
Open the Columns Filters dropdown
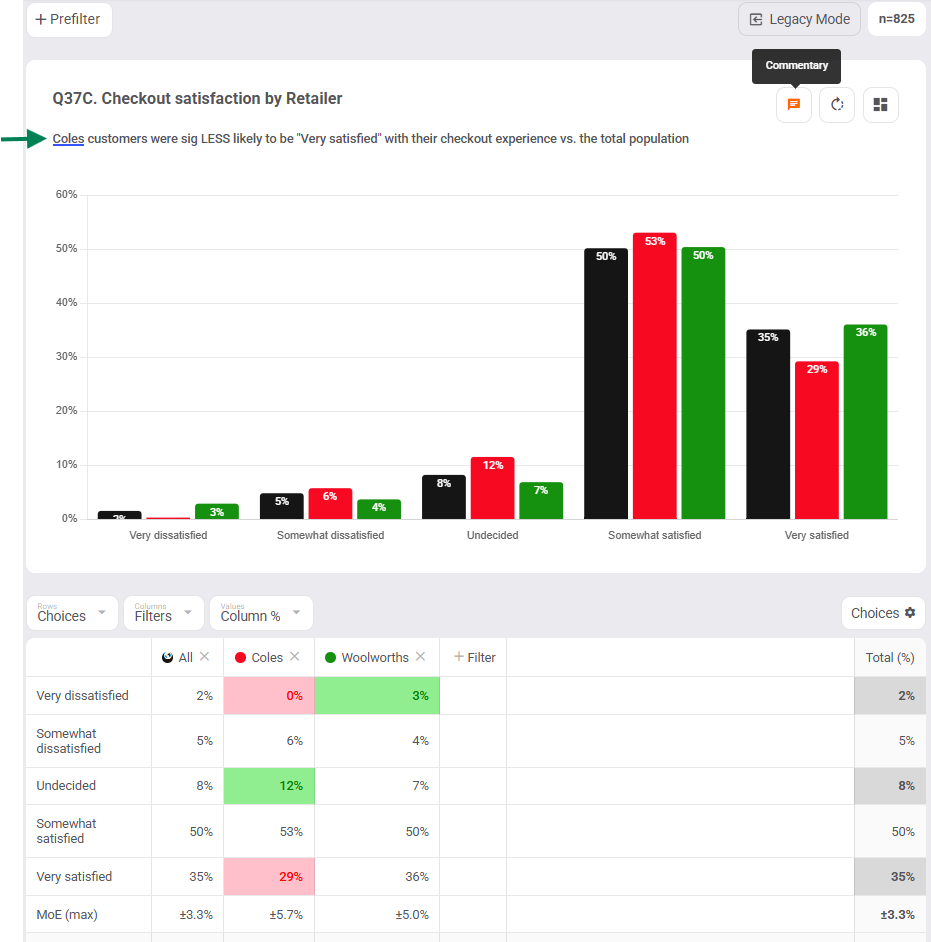point(163,613)
